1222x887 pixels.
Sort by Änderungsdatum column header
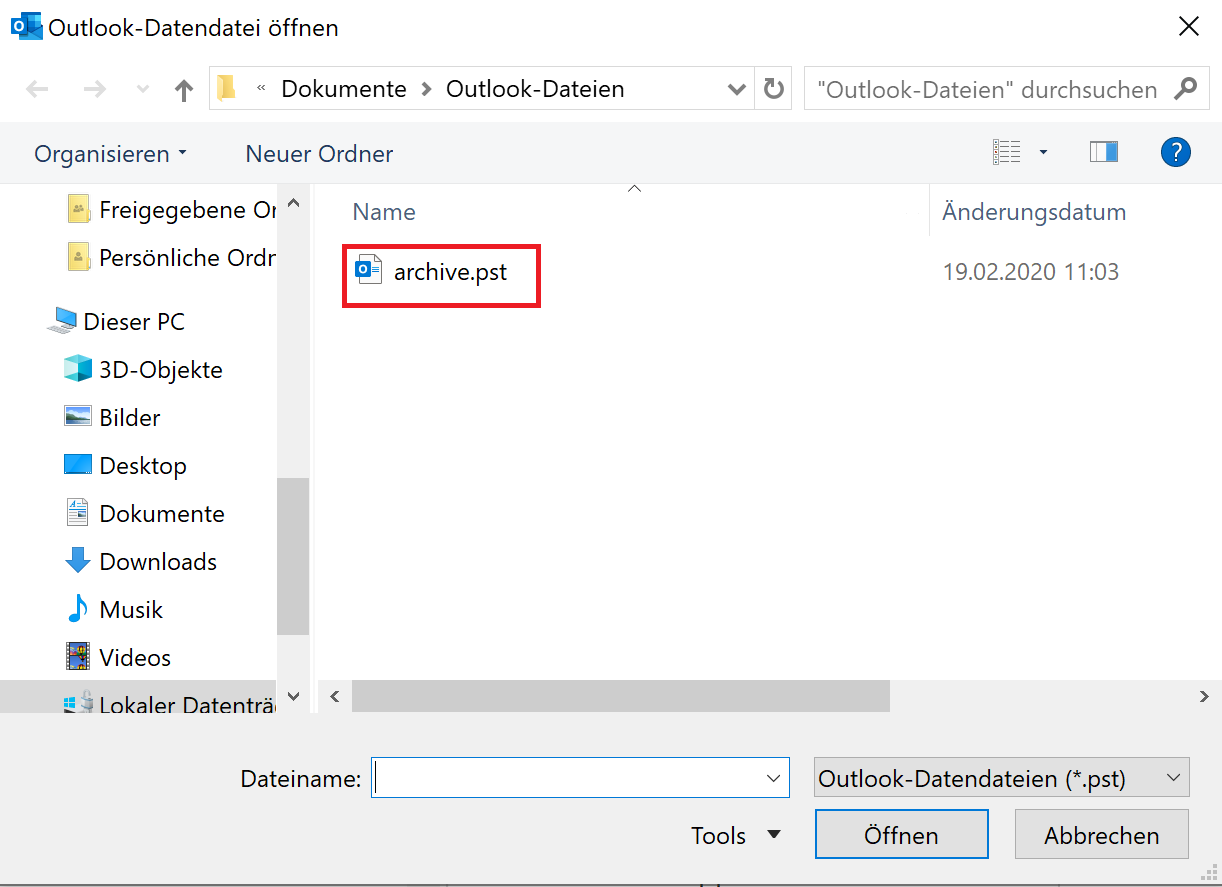pyautogui.click(x=1034, y=212)
